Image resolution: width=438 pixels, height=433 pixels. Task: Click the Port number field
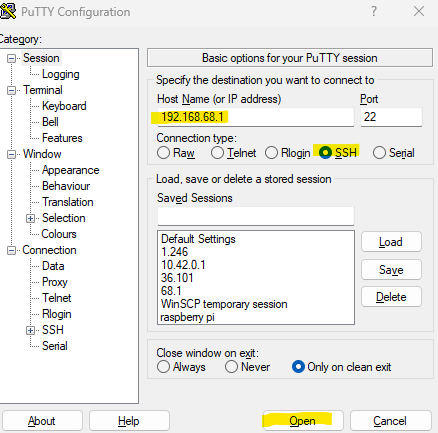click(x=391, y=117)
